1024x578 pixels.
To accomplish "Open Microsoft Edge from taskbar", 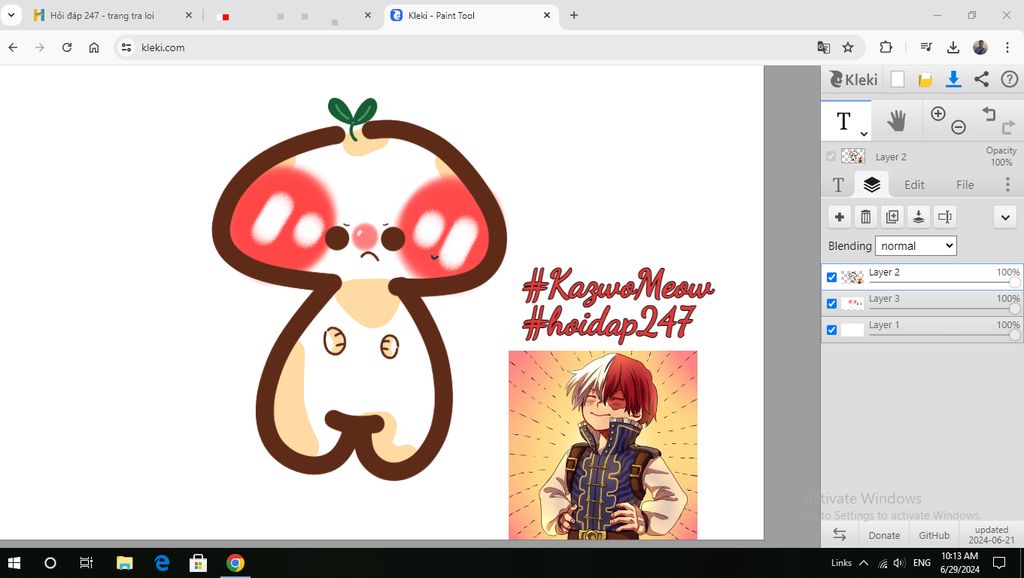I will tap(161, 563).
